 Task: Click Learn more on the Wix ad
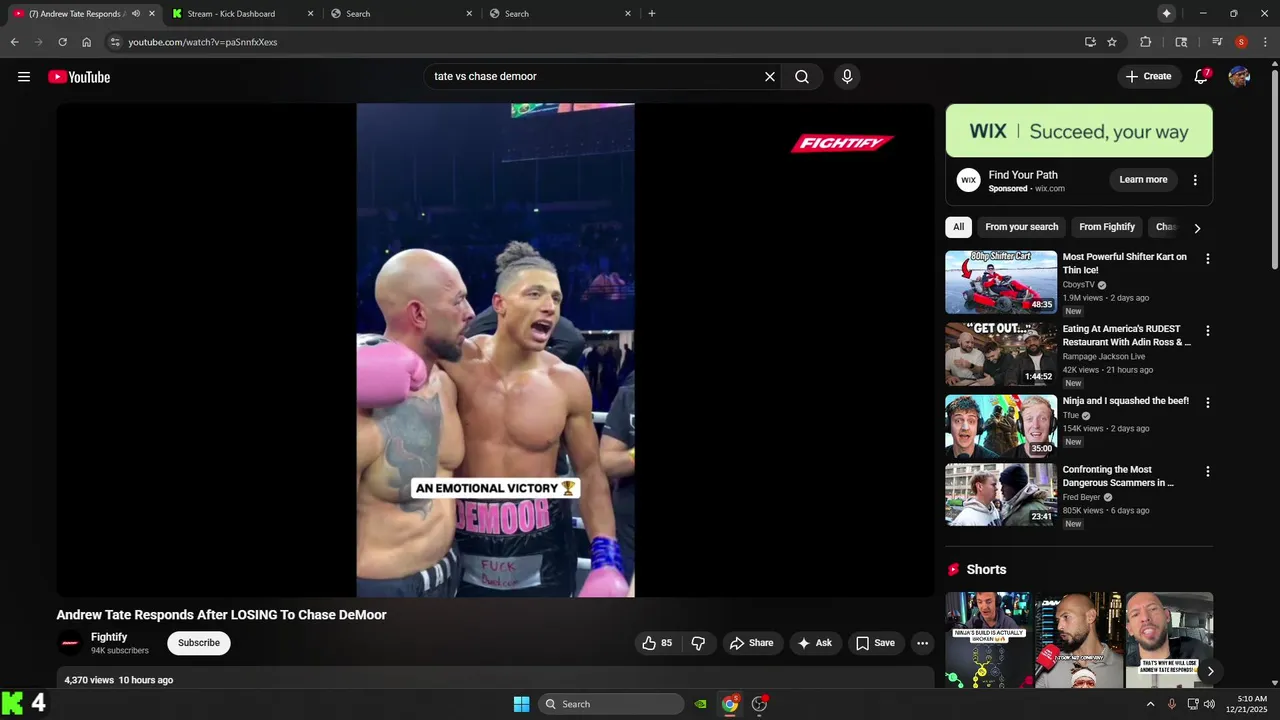click(x=1143, y=180)
